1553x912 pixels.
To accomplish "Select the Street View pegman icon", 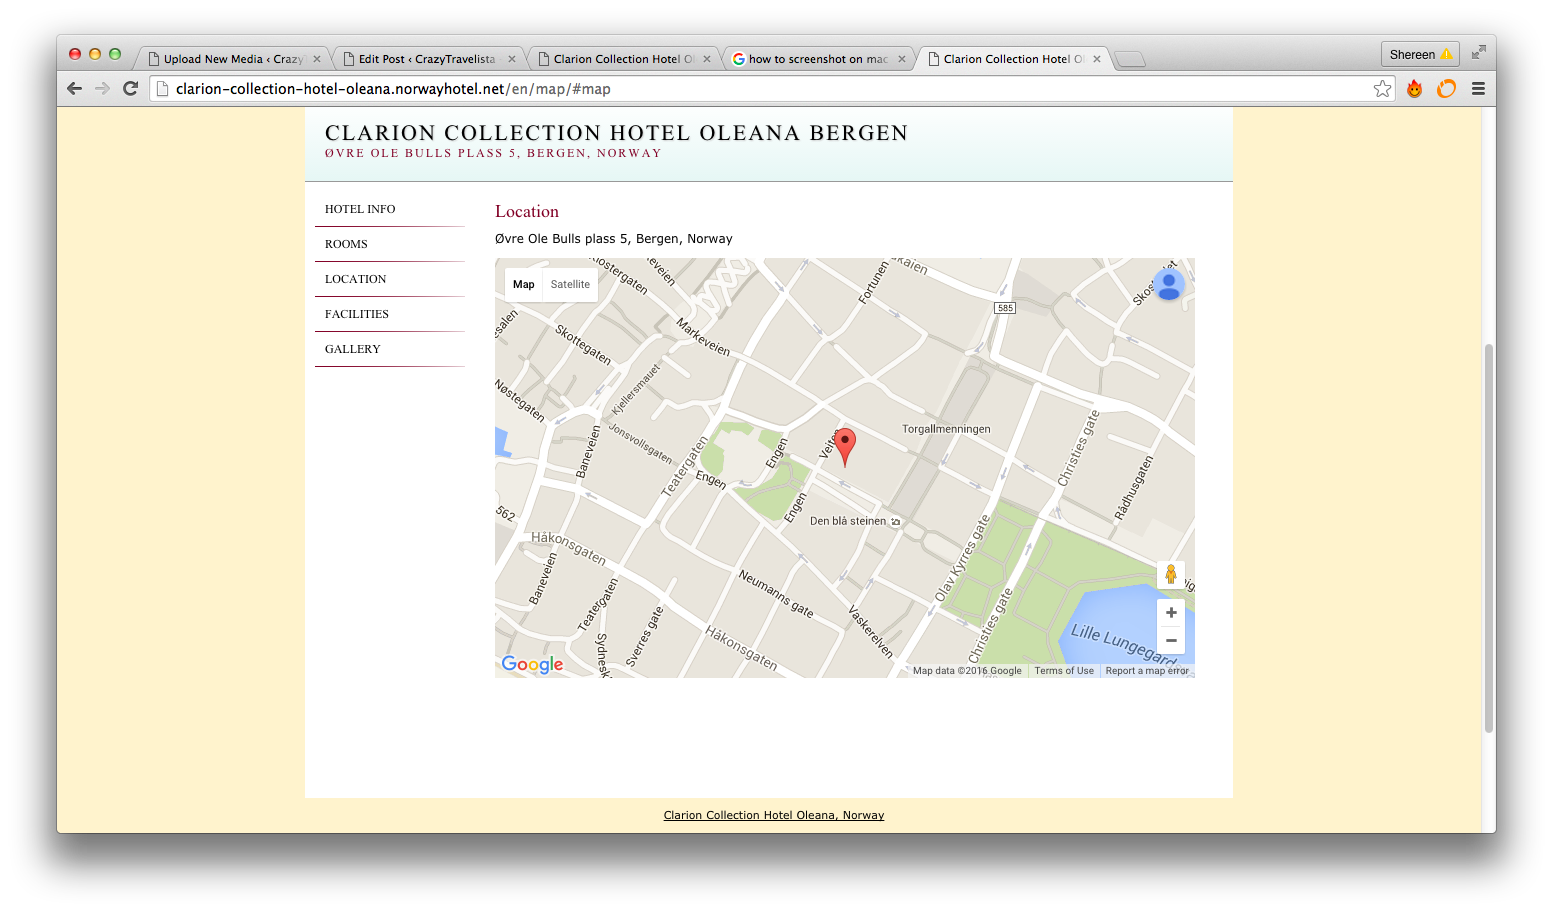I will click(1171, 574).
